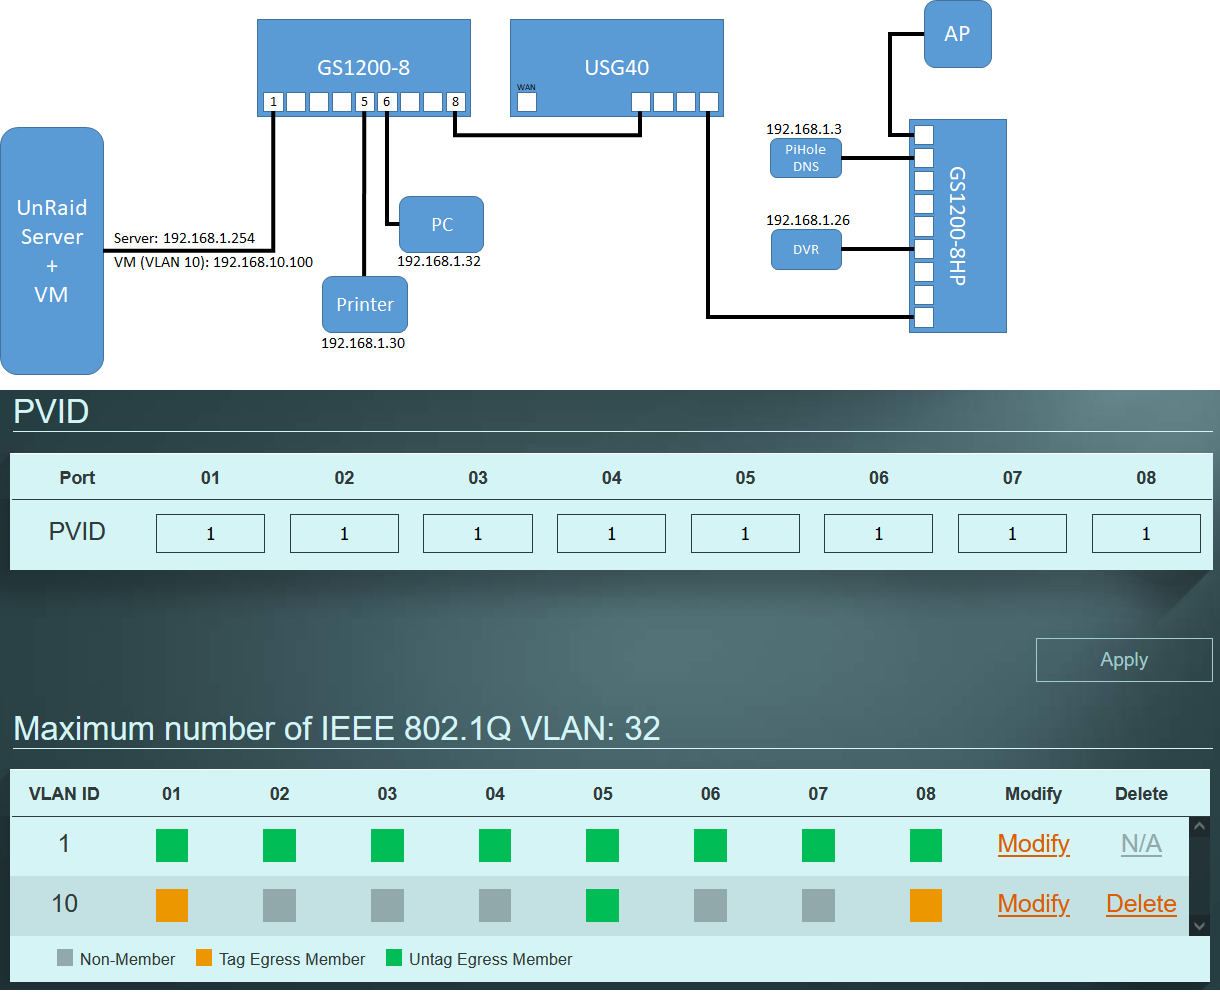
Task: Click VLAN 10 gray non-member square port 07
Action: pyautogui.click(x=818, y=905)
